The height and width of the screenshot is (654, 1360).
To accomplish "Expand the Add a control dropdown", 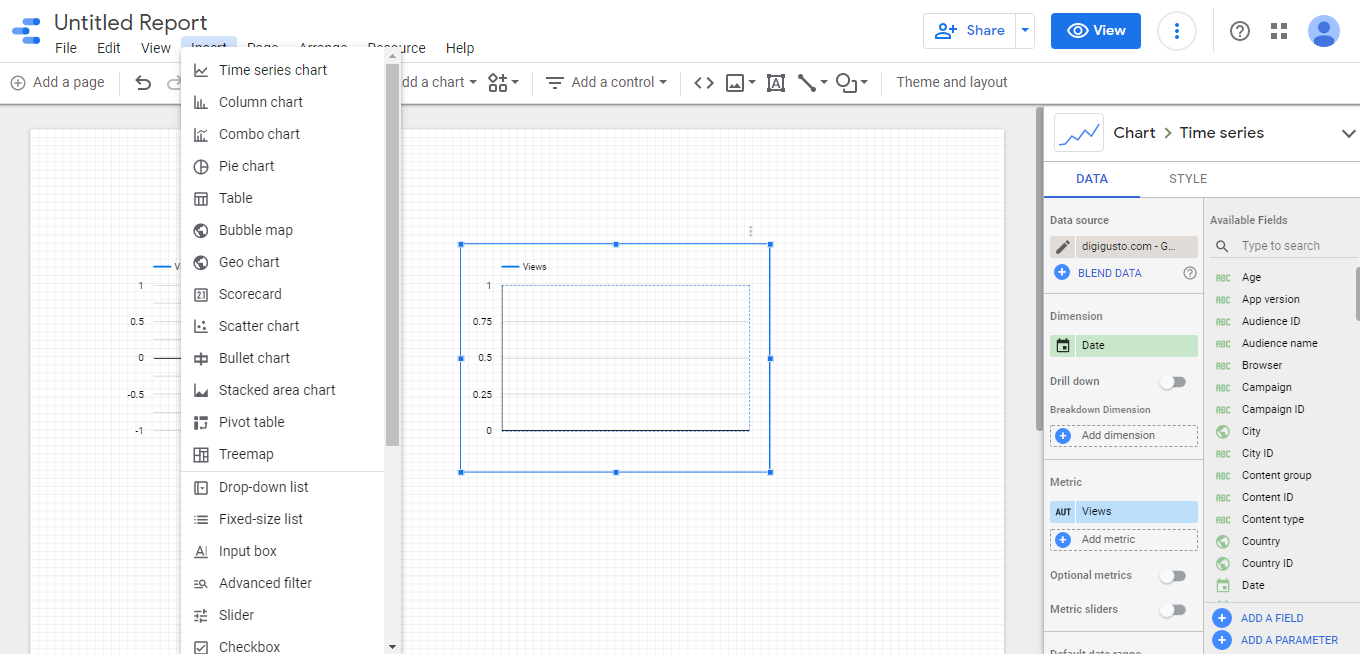I will 611,83.
